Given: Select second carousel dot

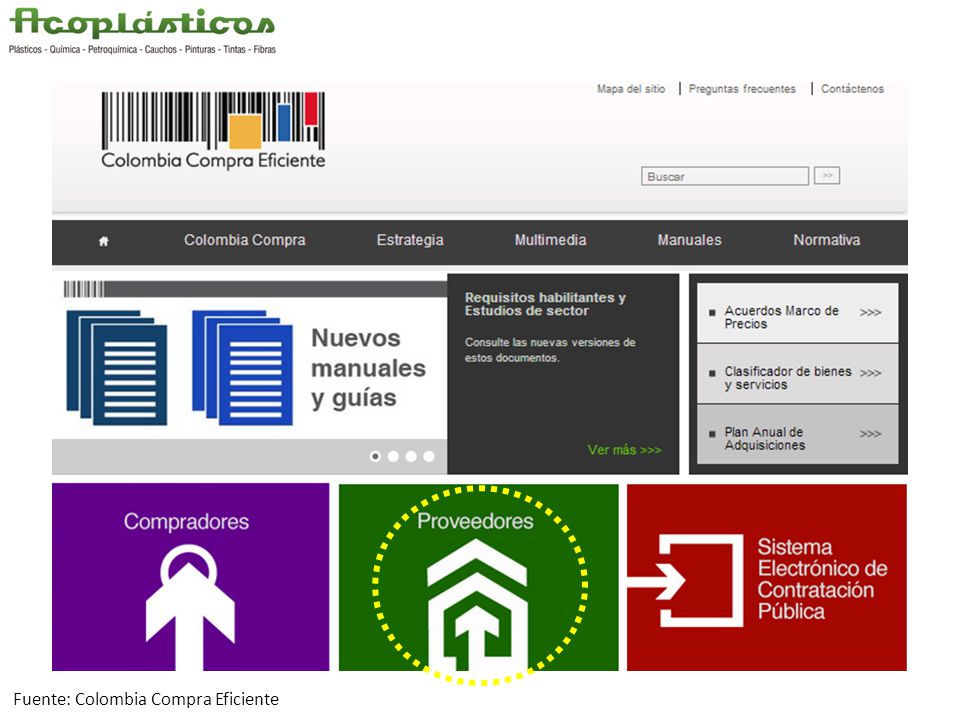Looking at the screenshot, I should click(393, 456).
